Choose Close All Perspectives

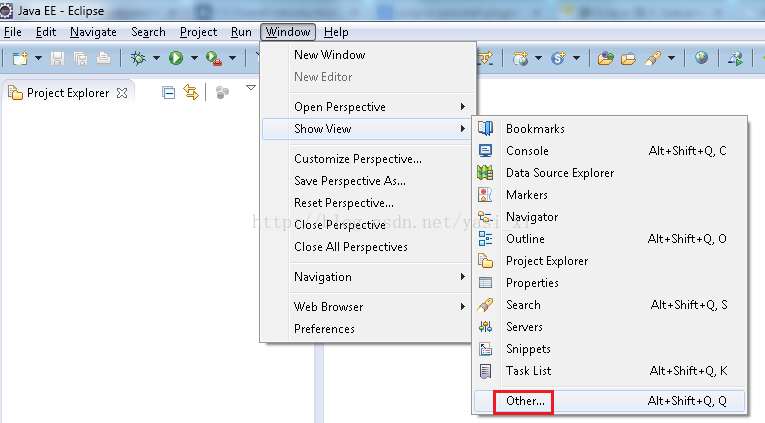[x=368, y=247]
